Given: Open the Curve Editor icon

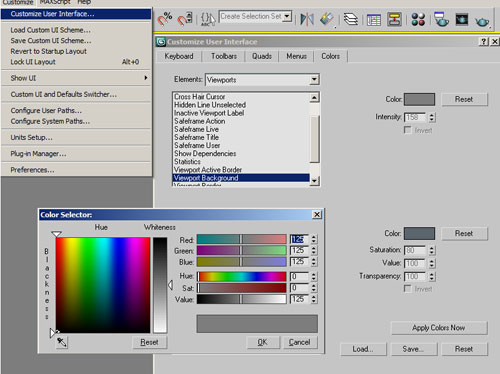Looking at the screenshot, I should pos(374,20).
